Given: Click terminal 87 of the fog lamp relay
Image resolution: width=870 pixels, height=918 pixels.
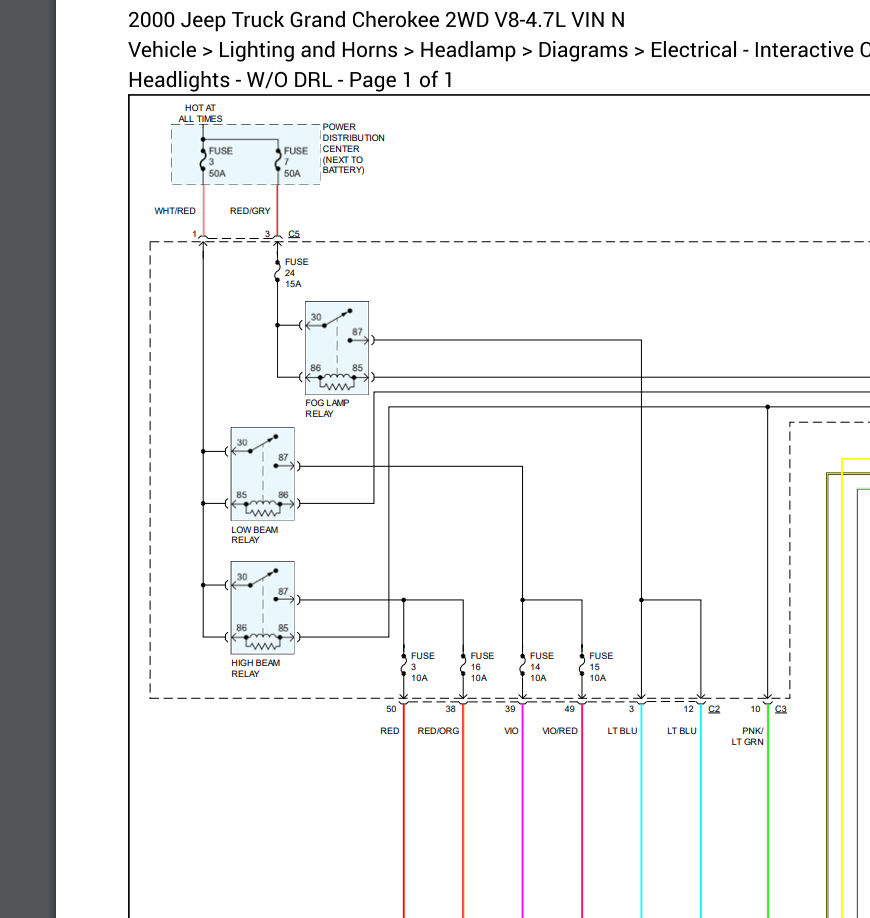Looking at the screenshot, I should coord(358,336).
